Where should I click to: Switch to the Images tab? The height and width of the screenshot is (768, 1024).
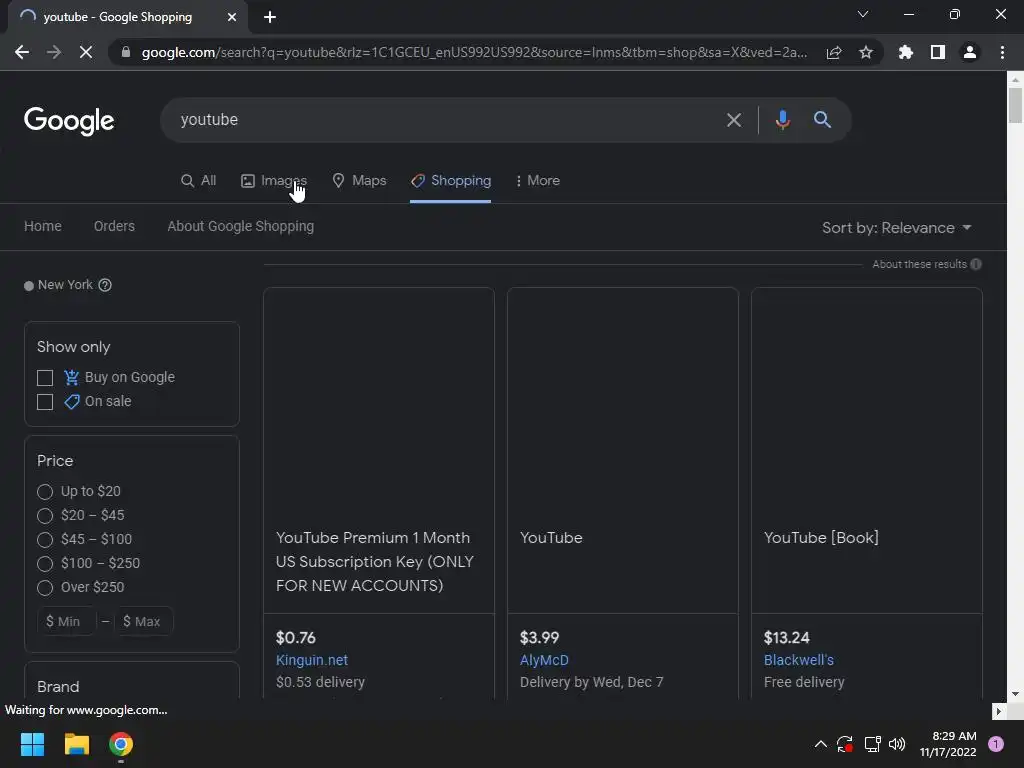click(x=274, y=181)
